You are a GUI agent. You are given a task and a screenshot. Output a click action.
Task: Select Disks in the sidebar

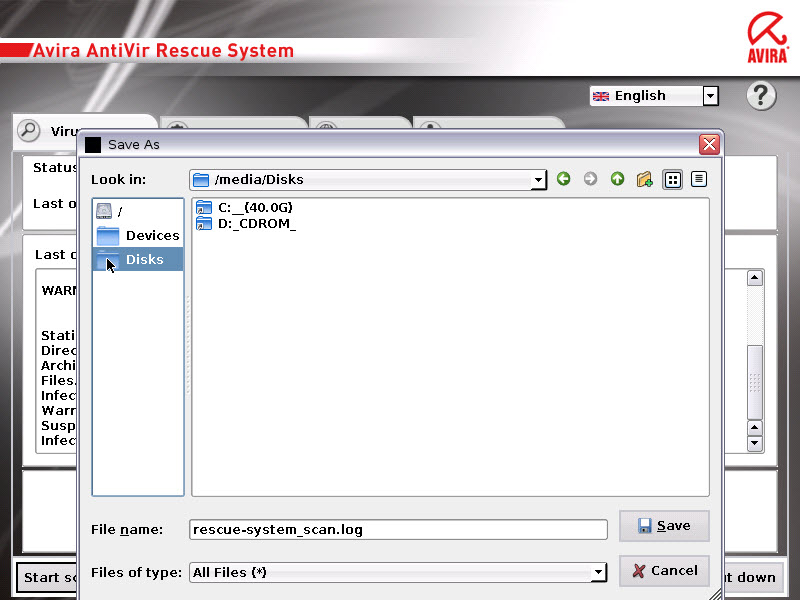click(x=138, y=259)
